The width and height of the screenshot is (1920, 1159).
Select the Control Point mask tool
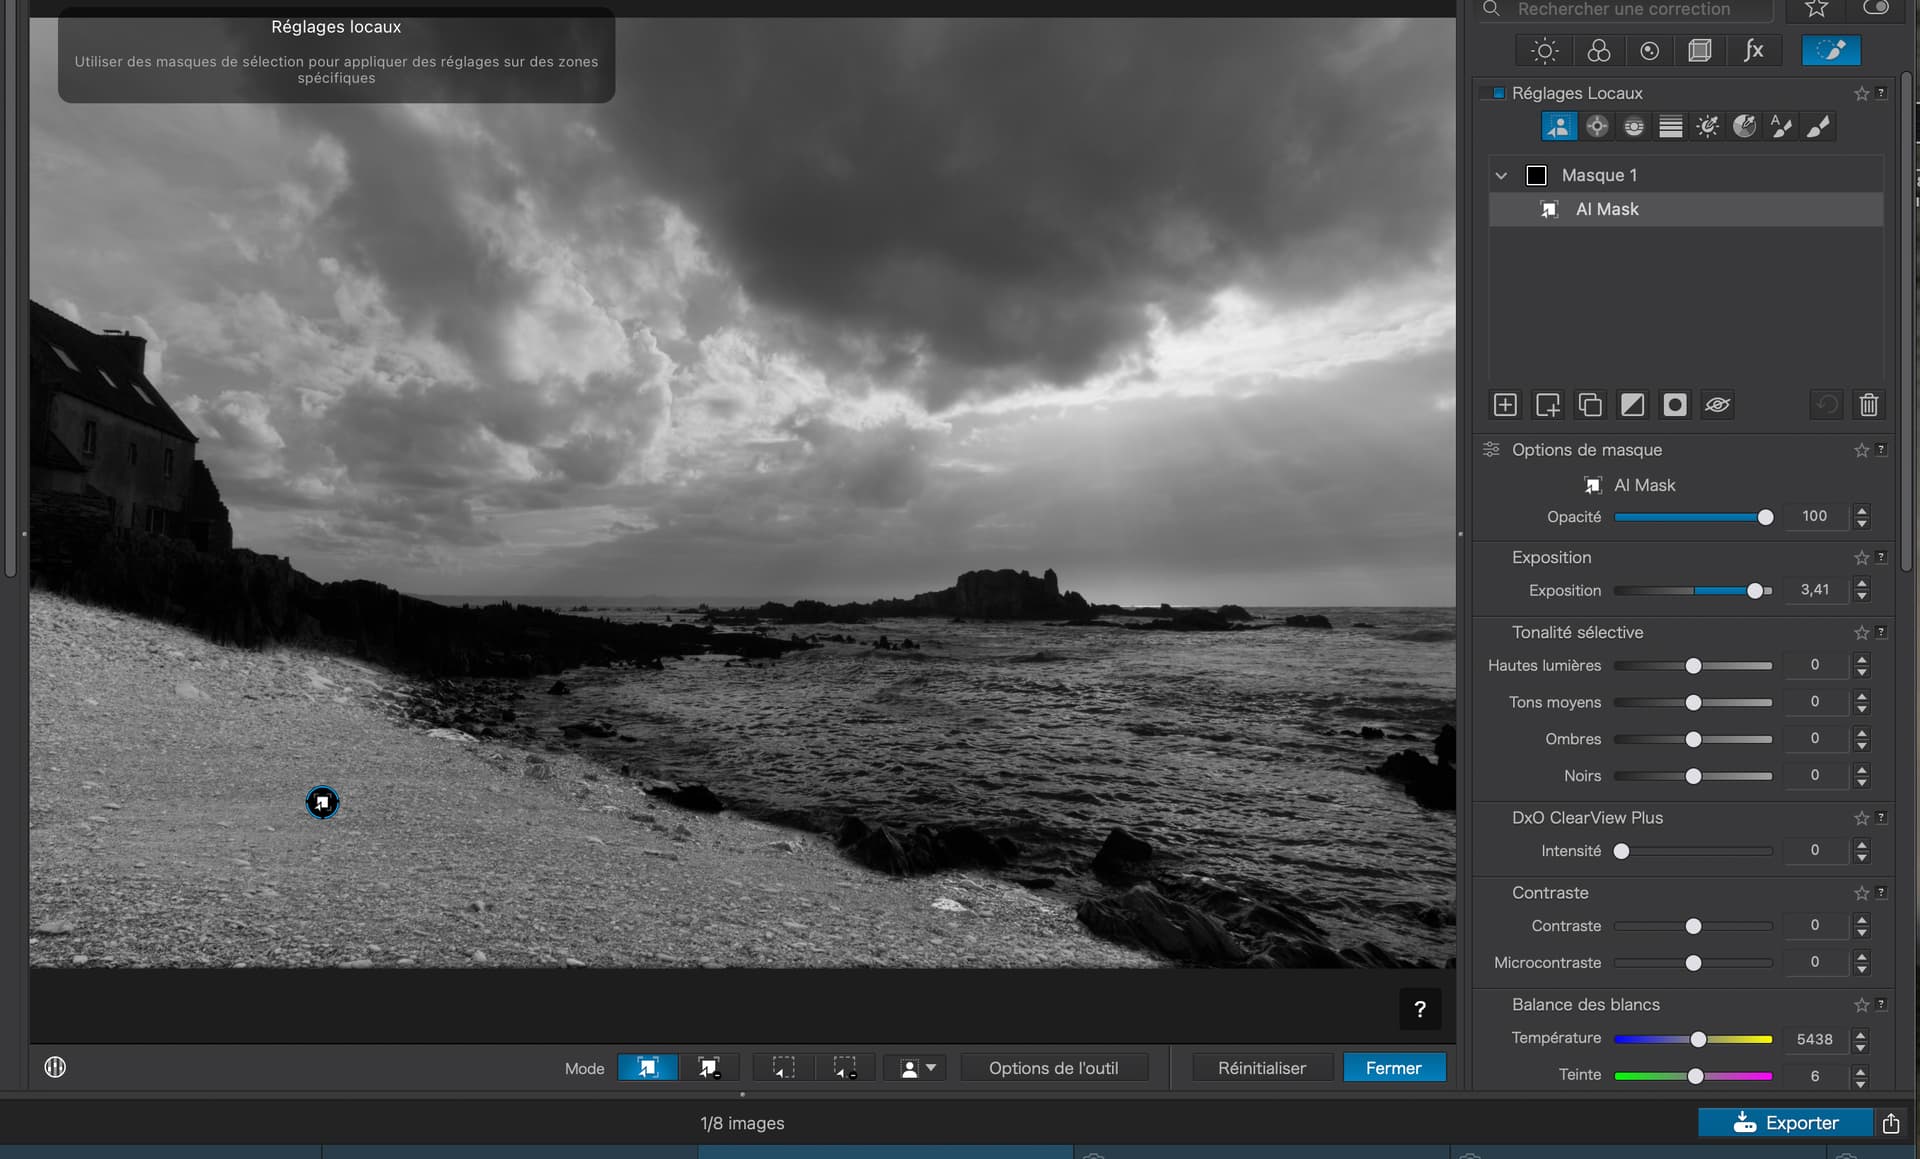click(1597, 126)
